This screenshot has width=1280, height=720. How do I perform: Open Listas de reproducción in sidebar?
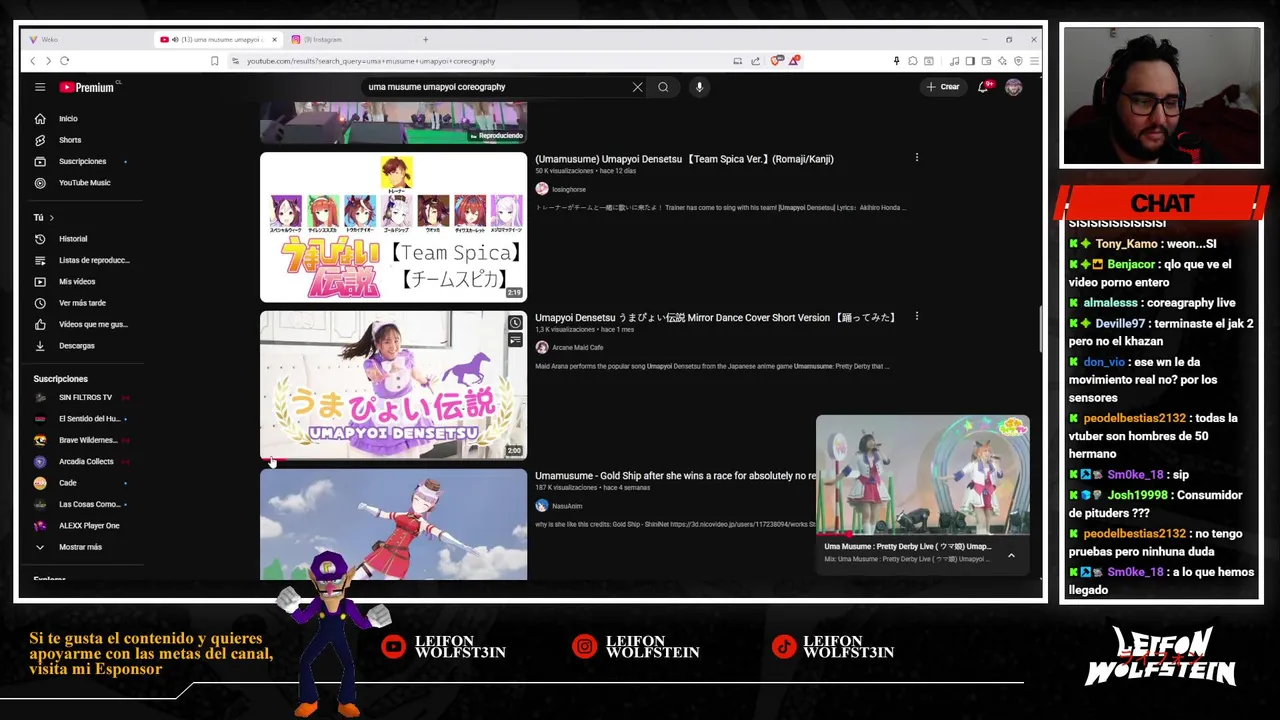(x=94, y=260)
